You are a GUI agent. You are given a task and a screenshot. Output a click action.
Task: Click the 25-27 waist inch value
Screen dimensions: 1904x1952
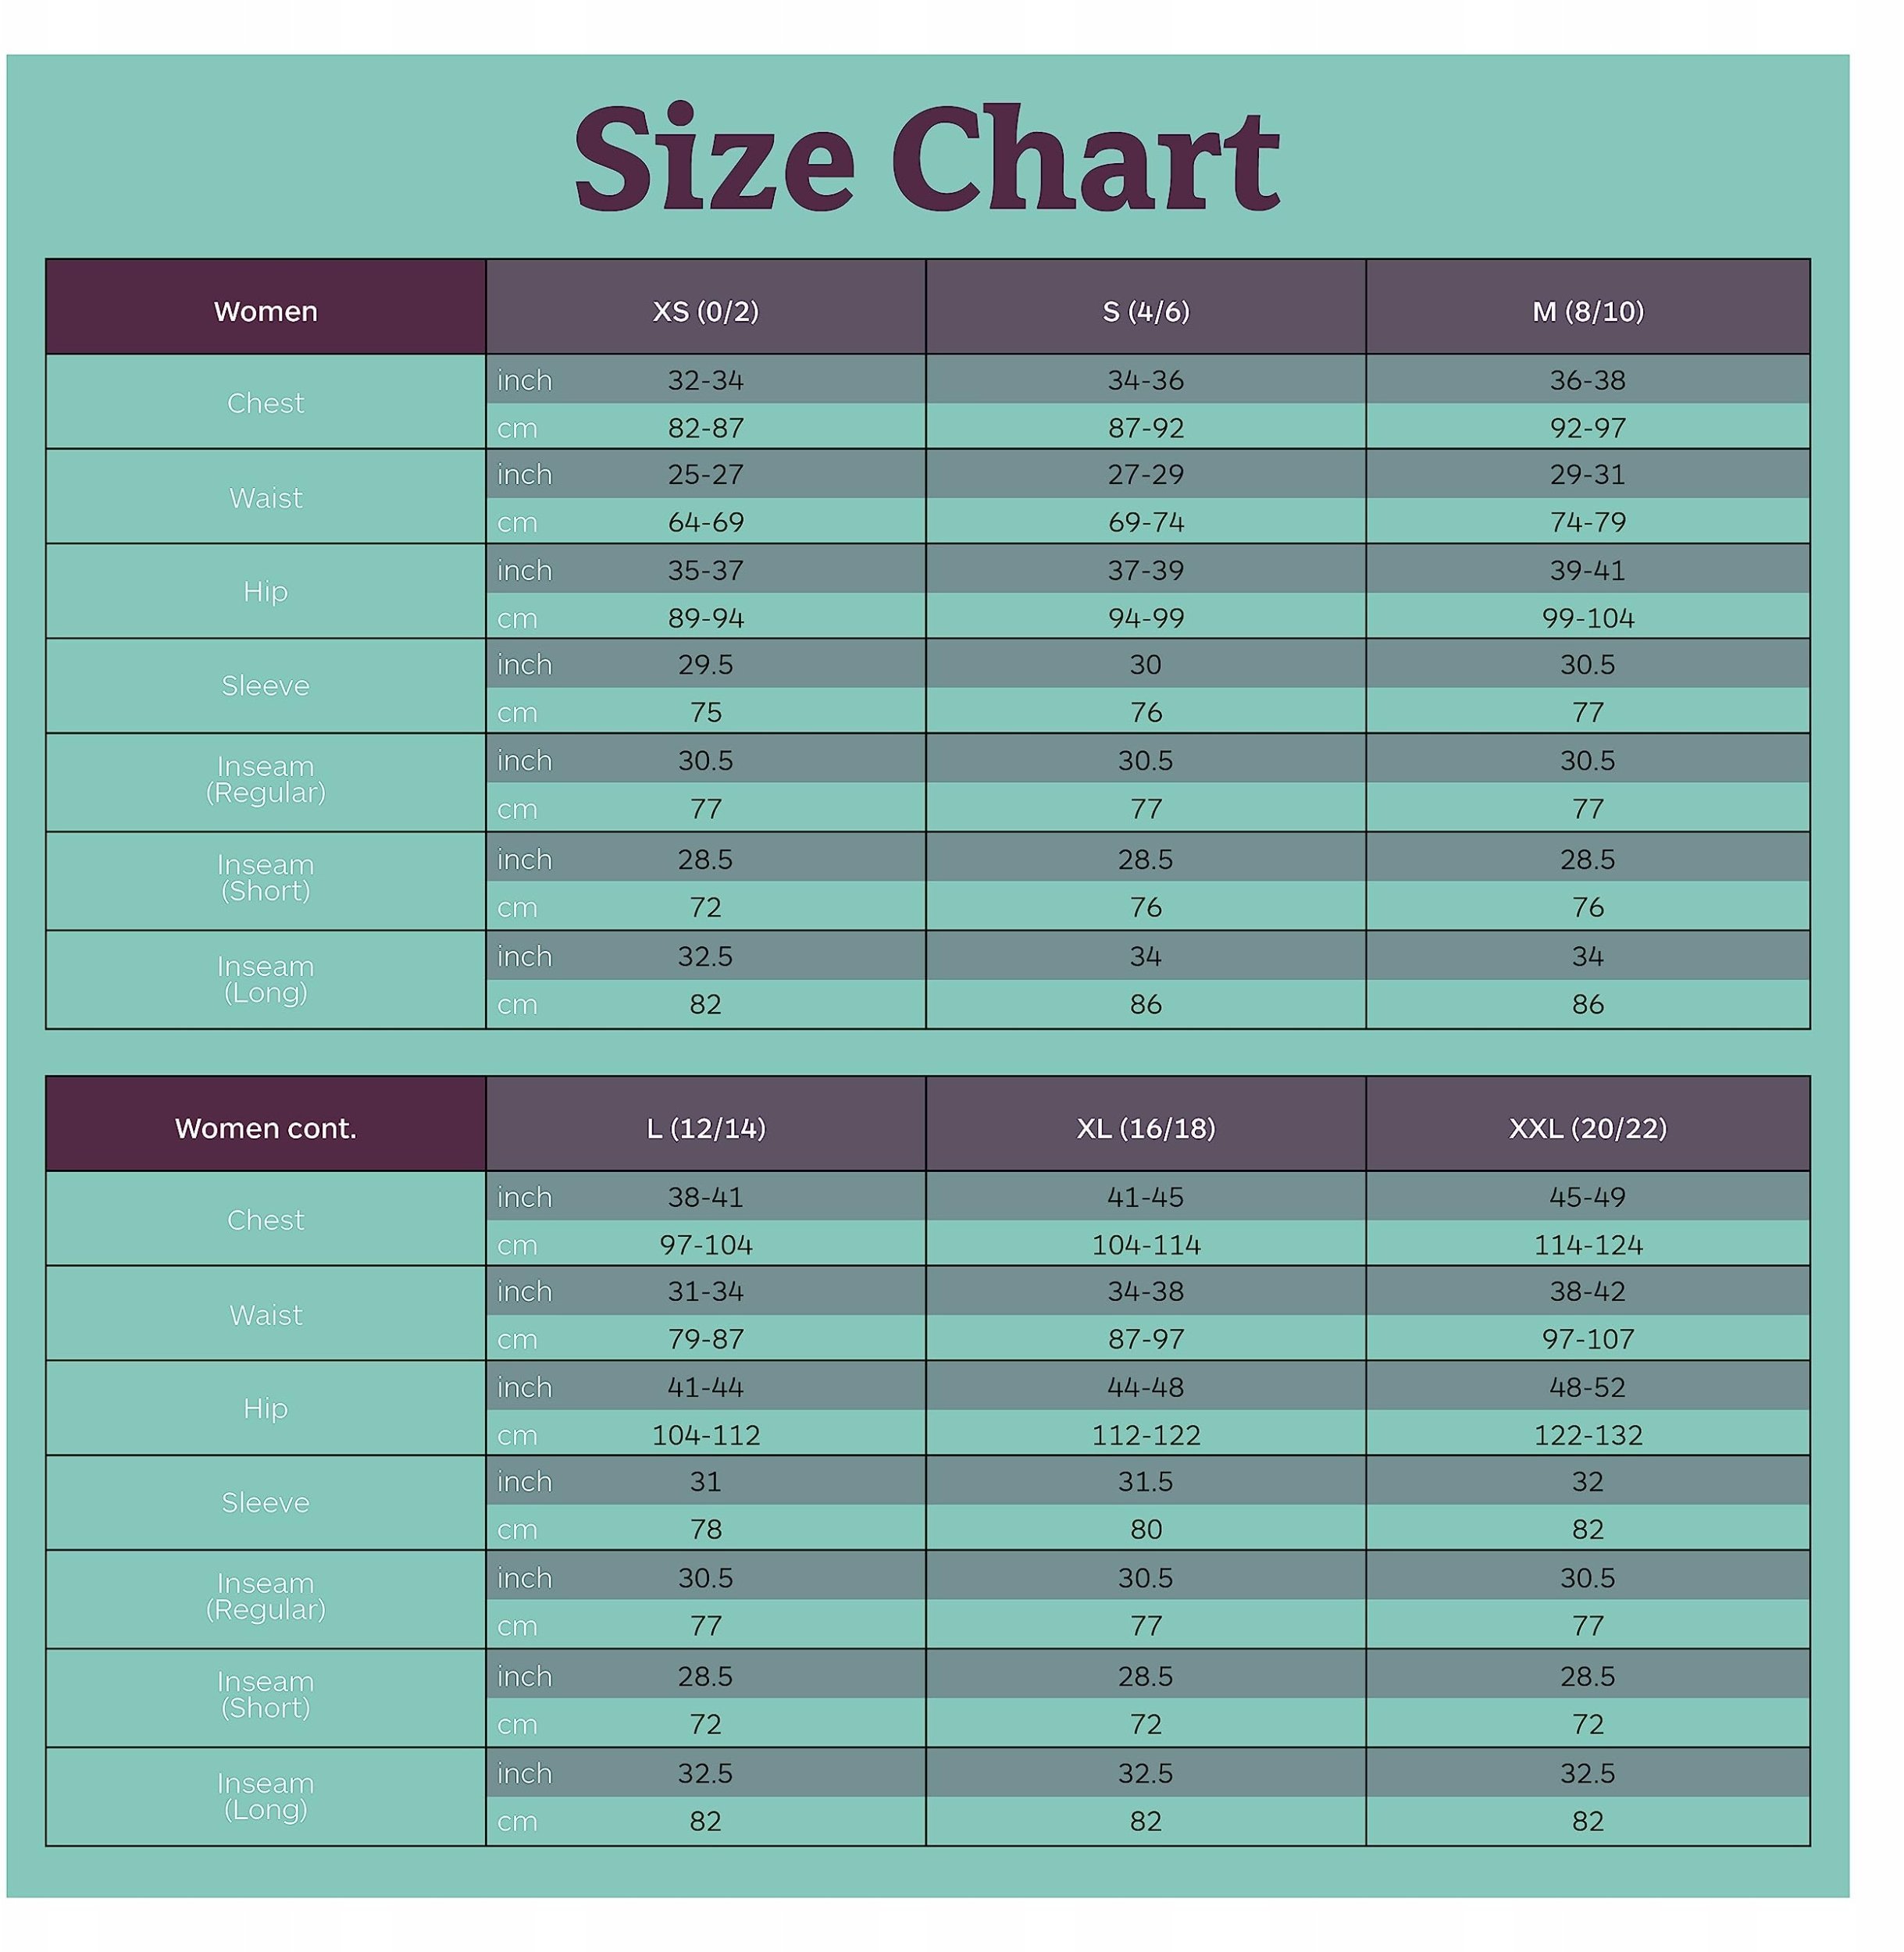706,474
